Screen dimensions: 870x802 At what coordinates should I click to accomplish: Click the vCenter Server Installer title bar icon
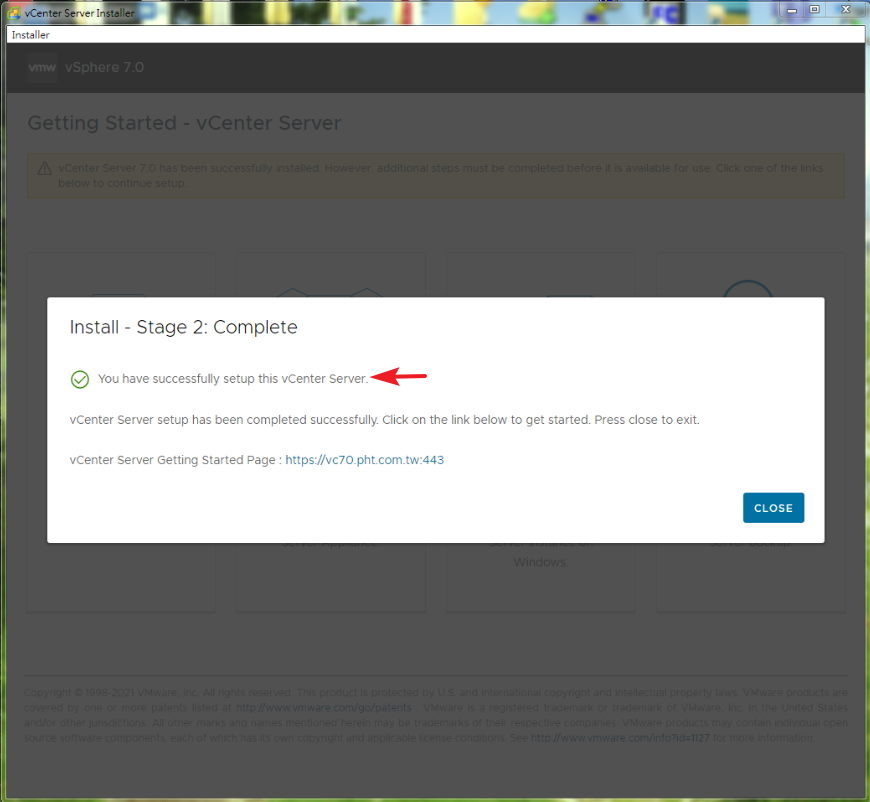[x=14, y=12]
